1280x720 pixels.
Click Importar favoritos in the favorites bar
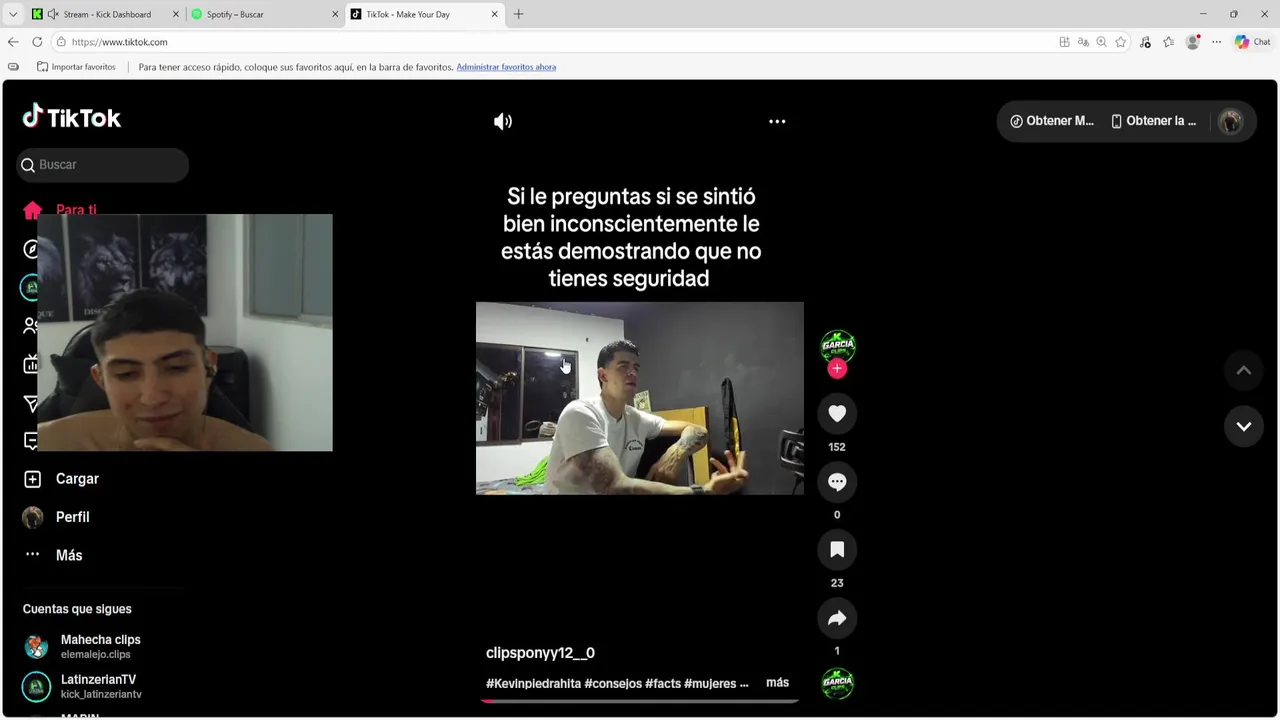tap(76, 67)
